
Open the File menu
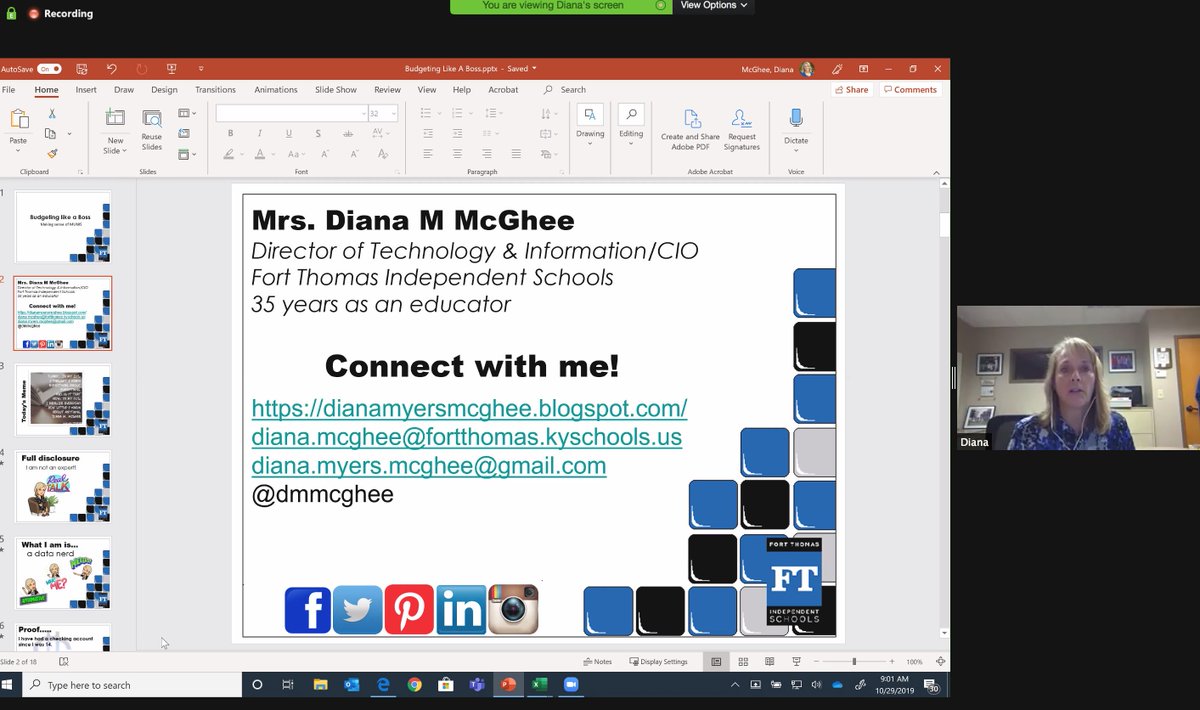[x=8, y=90]
